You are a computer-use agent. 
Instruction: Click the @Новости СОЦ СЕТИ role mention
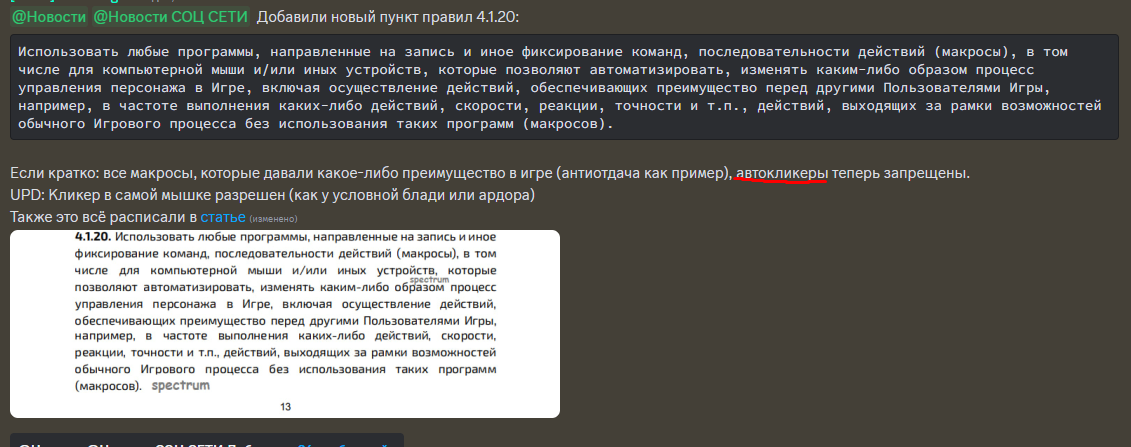(170, 17)
